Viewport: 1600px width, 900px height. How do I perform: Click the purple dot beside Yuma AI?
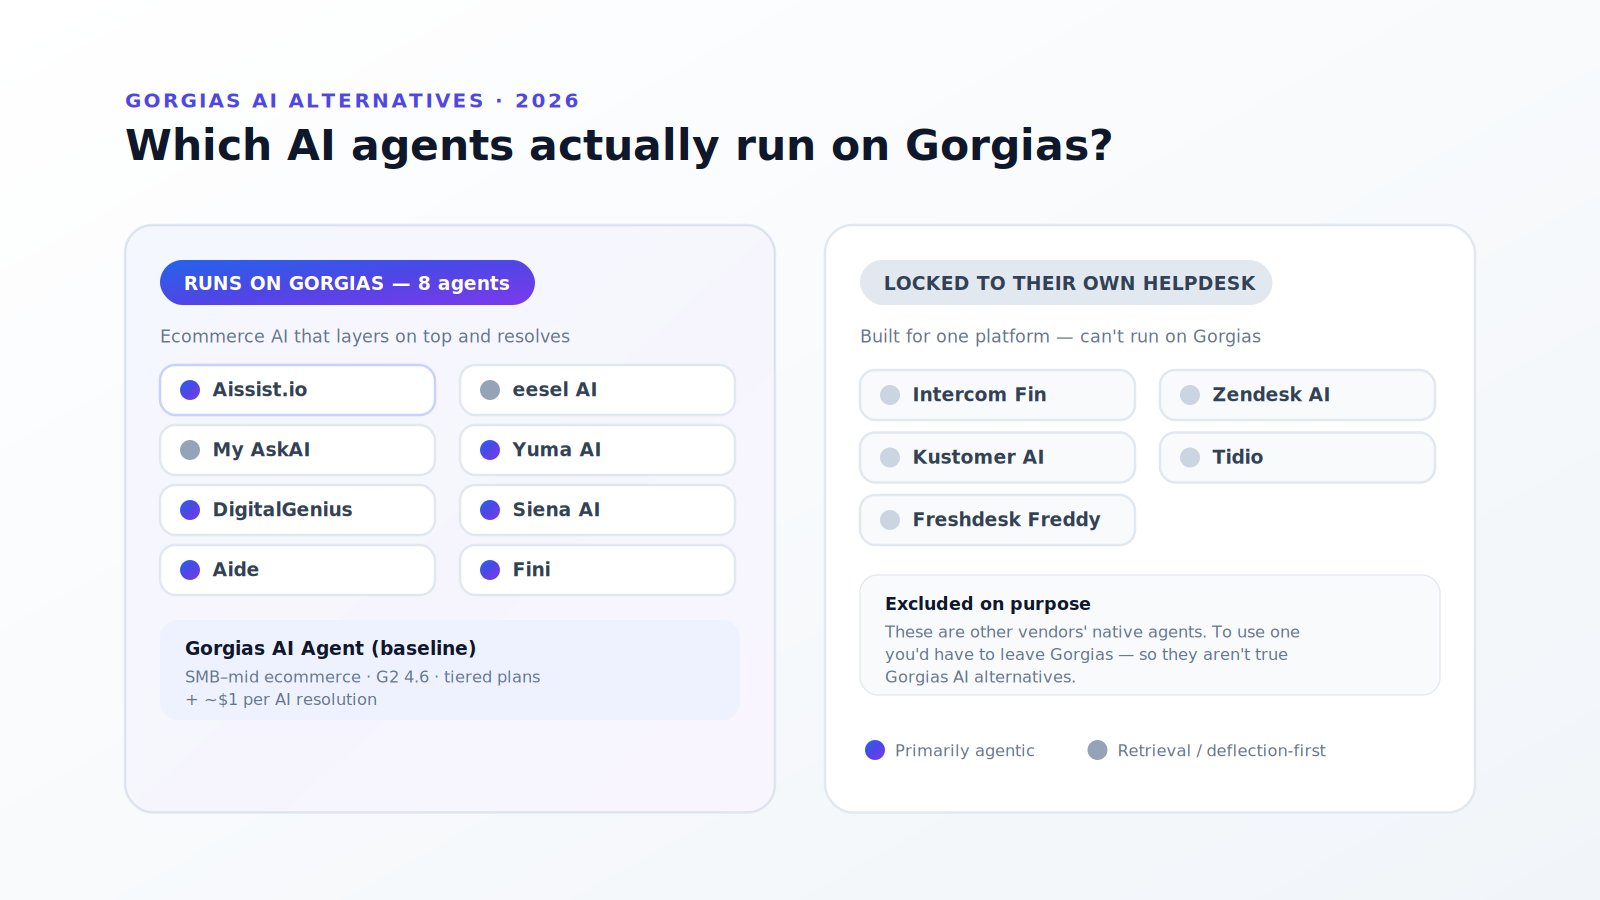[x=490, y=450]
